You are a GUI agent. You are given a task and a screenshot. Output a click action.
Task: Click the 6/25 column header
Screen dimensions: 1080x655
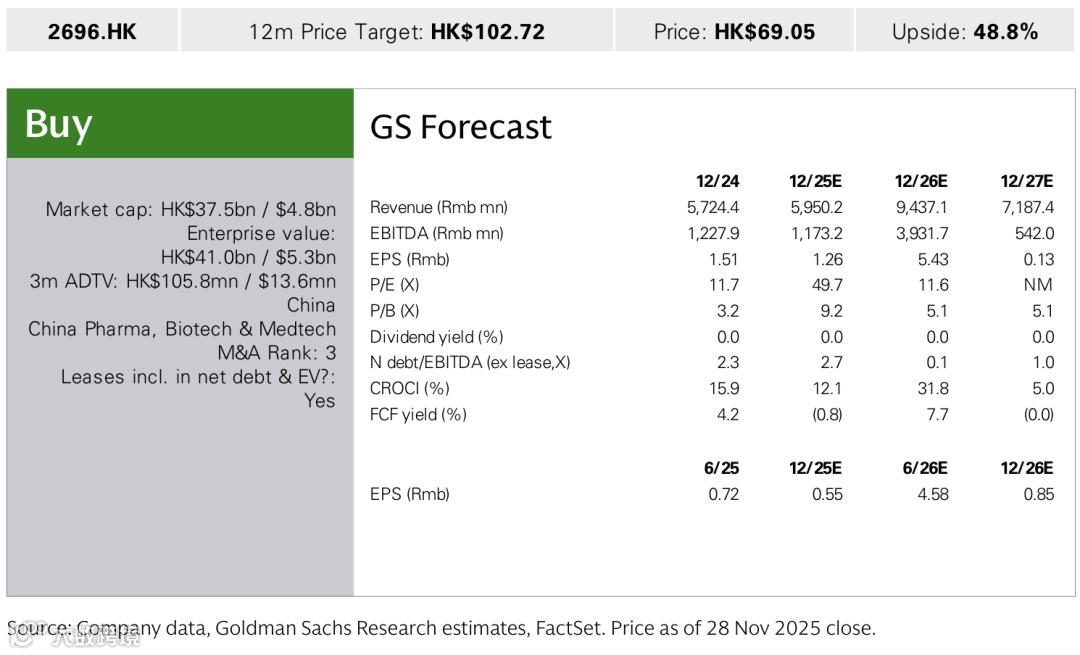[x=721, y=468]
